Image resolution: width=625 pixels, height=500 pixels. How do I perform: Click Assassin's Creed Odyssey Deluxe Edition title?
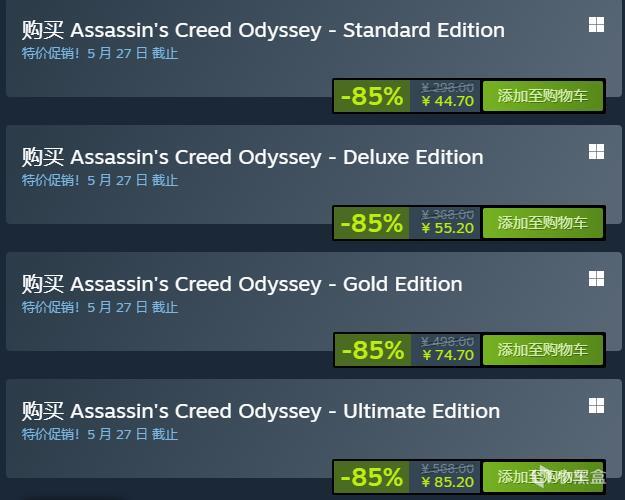(x=252, y=157)
